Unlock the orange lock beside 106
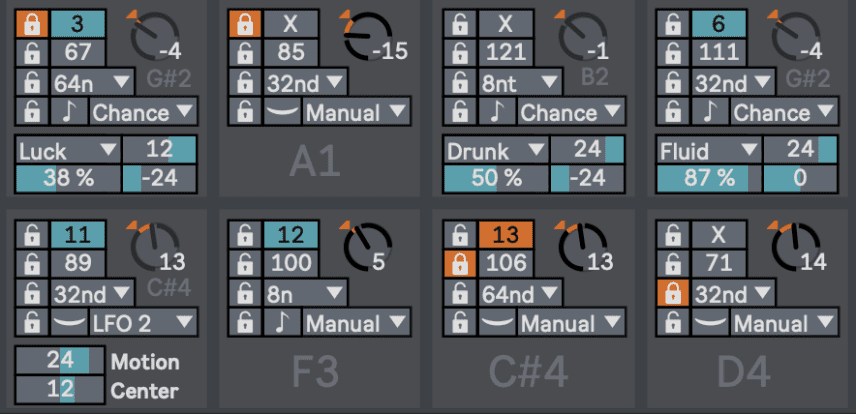 pyautogui.click(x=460, y=264)
